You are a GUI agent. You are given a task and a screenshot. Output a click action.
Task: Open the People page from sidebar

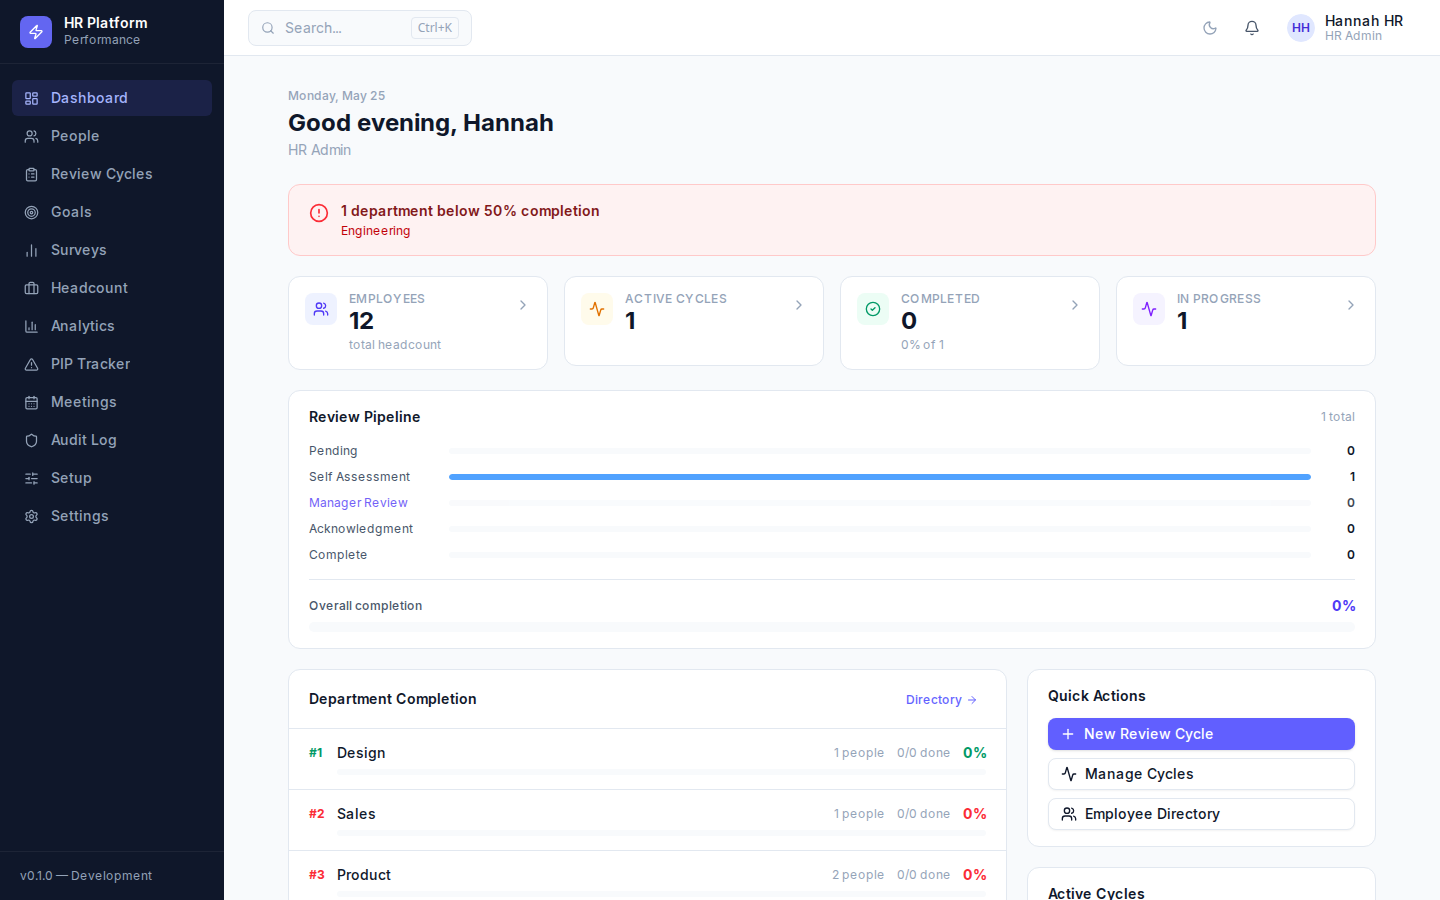coord(112,136)
